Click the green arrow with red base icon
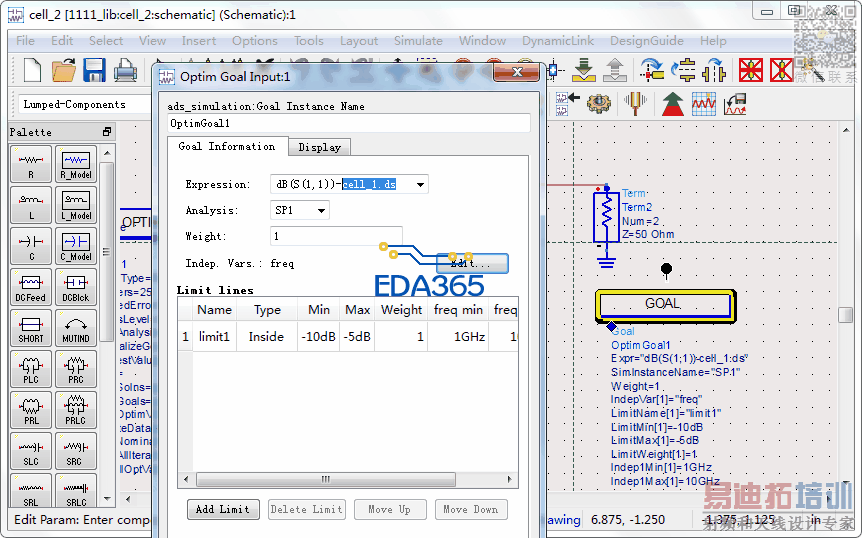862x538 pixels. point(672,103)
